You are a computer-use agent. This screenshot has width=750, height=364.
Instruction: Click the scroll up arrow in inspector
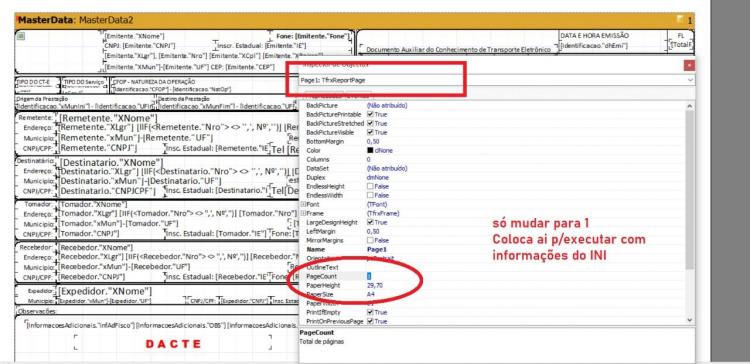click(689, 106)
